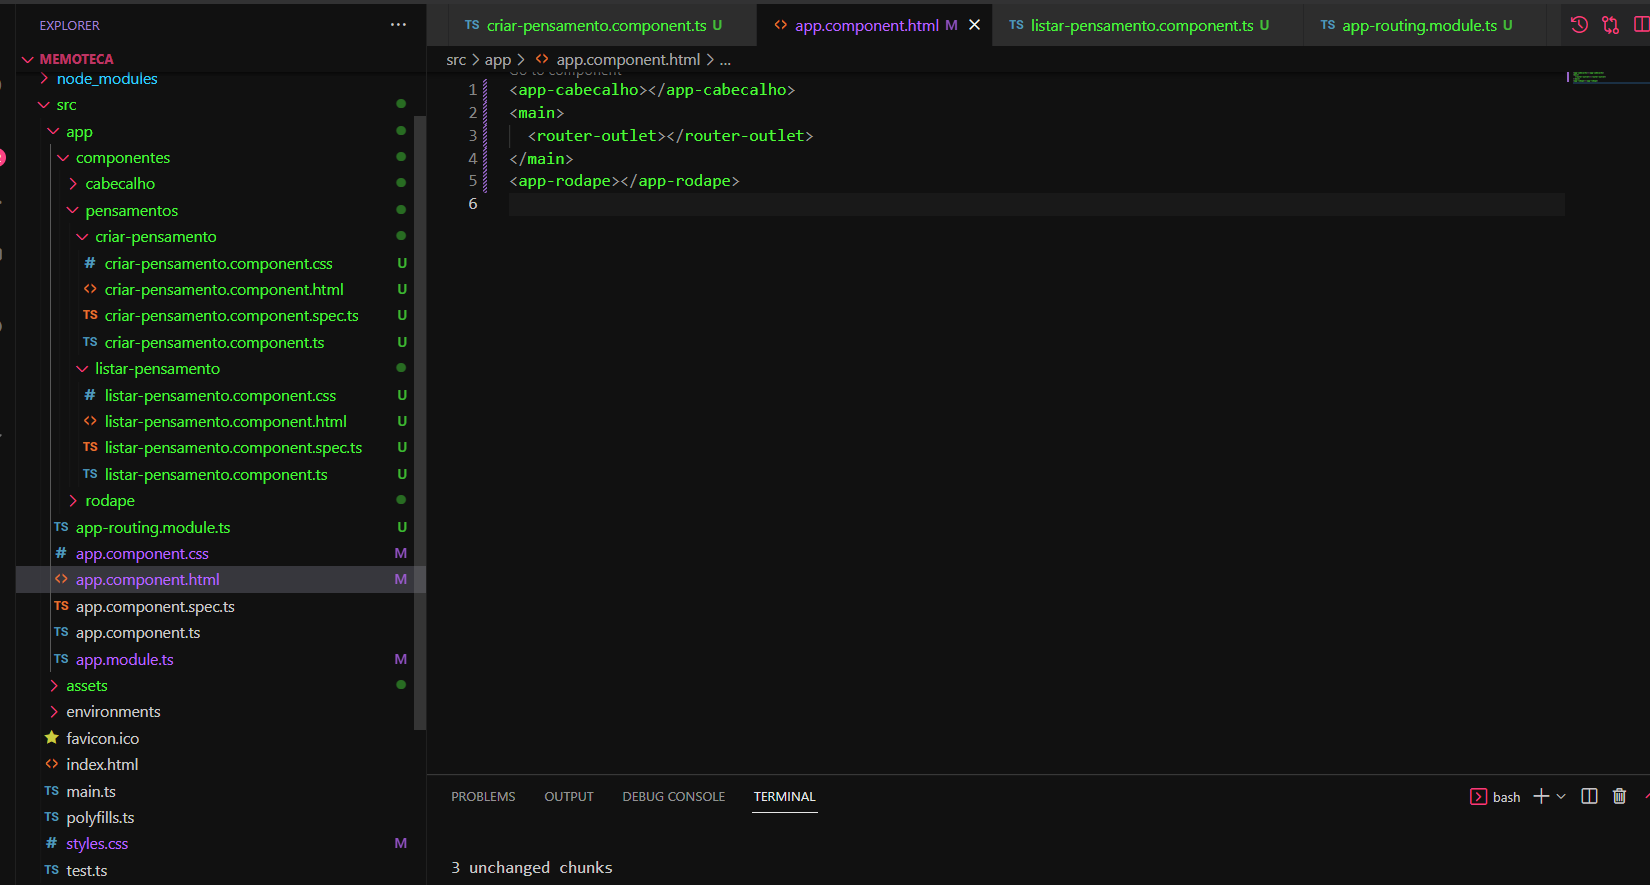Open listar-pensamento.component.ts in explorer
Image resolution: width=1650 pixels, height=885 pixels.
point(216,475)
